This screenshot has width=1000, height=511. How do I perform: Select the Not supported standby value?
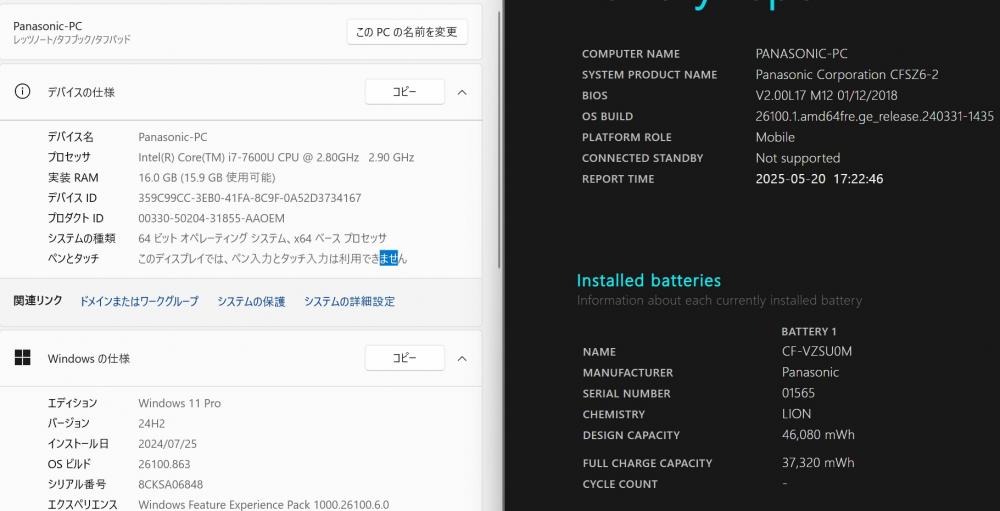click(798, 158)
